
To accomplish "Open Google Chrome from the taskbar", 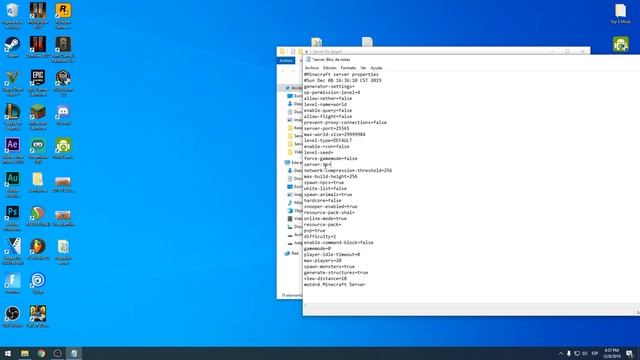I will (41, 353).
